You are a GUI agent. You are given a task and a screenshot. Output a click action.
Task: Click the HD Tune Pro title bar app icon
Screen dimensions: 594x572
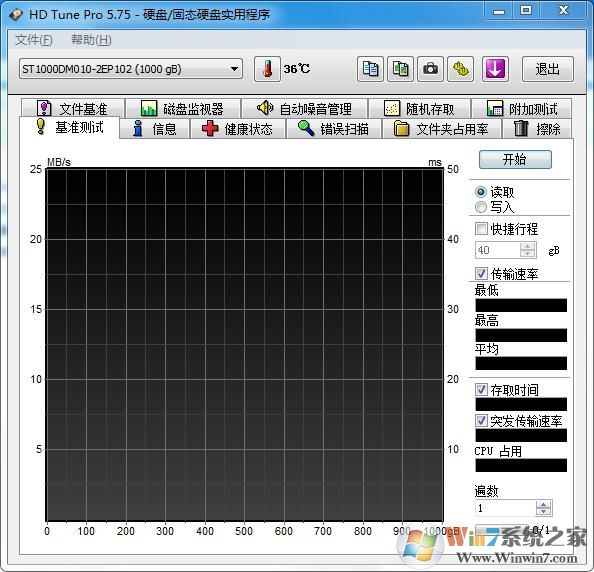[x=16, y=14]
